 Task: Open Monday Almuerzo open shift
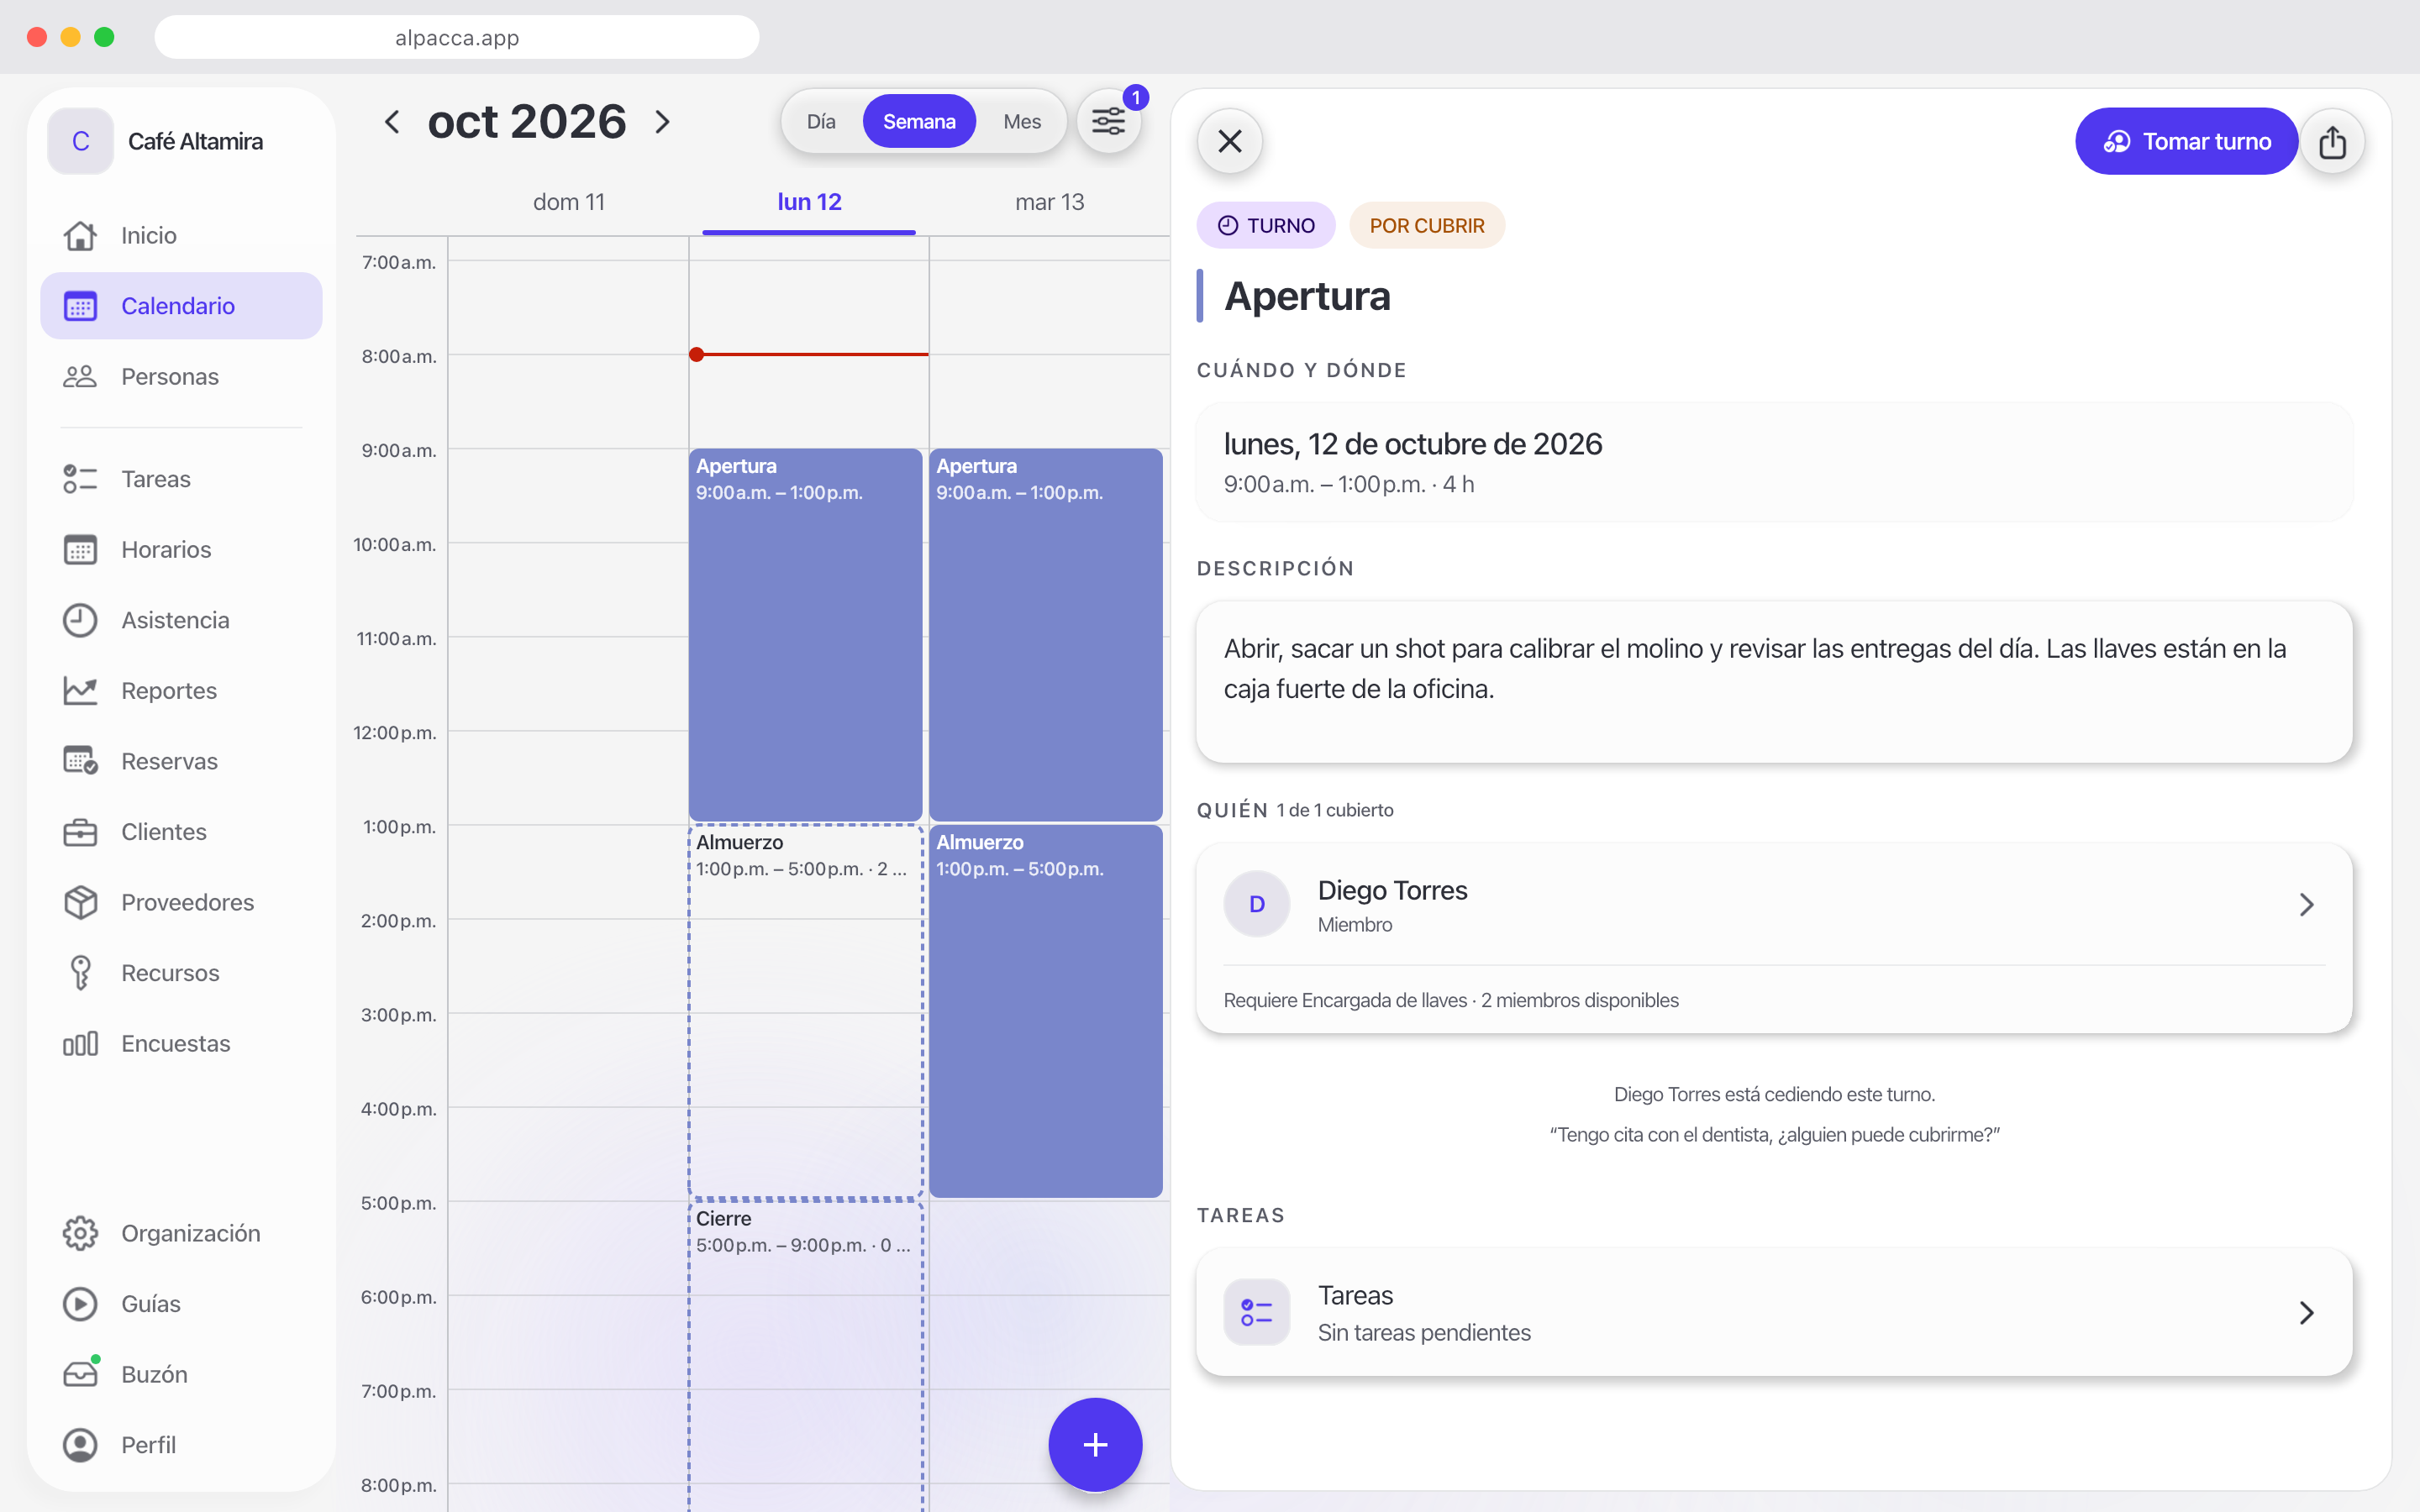(x=805, y=1011)
